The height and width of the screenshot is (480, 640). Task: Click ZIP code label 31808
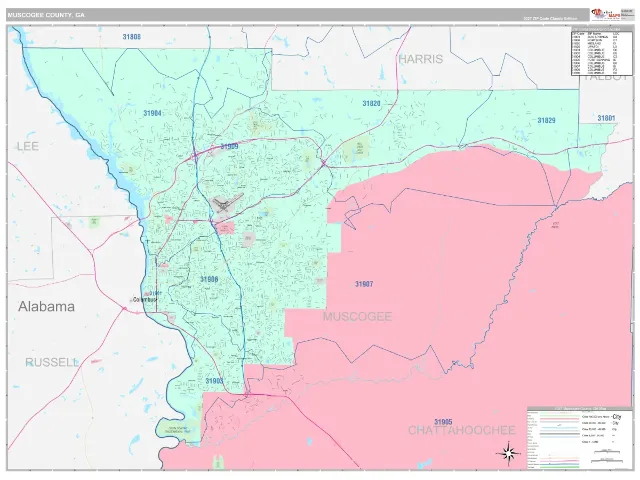point(131,37)
